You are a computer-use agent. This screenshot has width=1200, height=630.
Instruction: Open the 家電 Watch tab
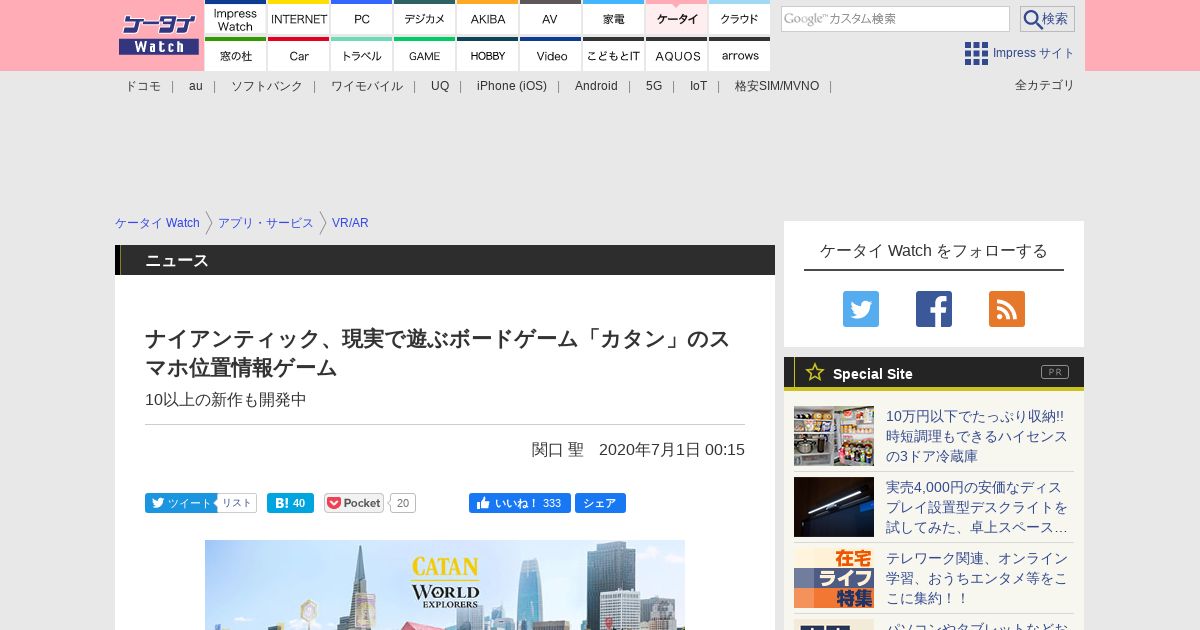click(614, 19)
